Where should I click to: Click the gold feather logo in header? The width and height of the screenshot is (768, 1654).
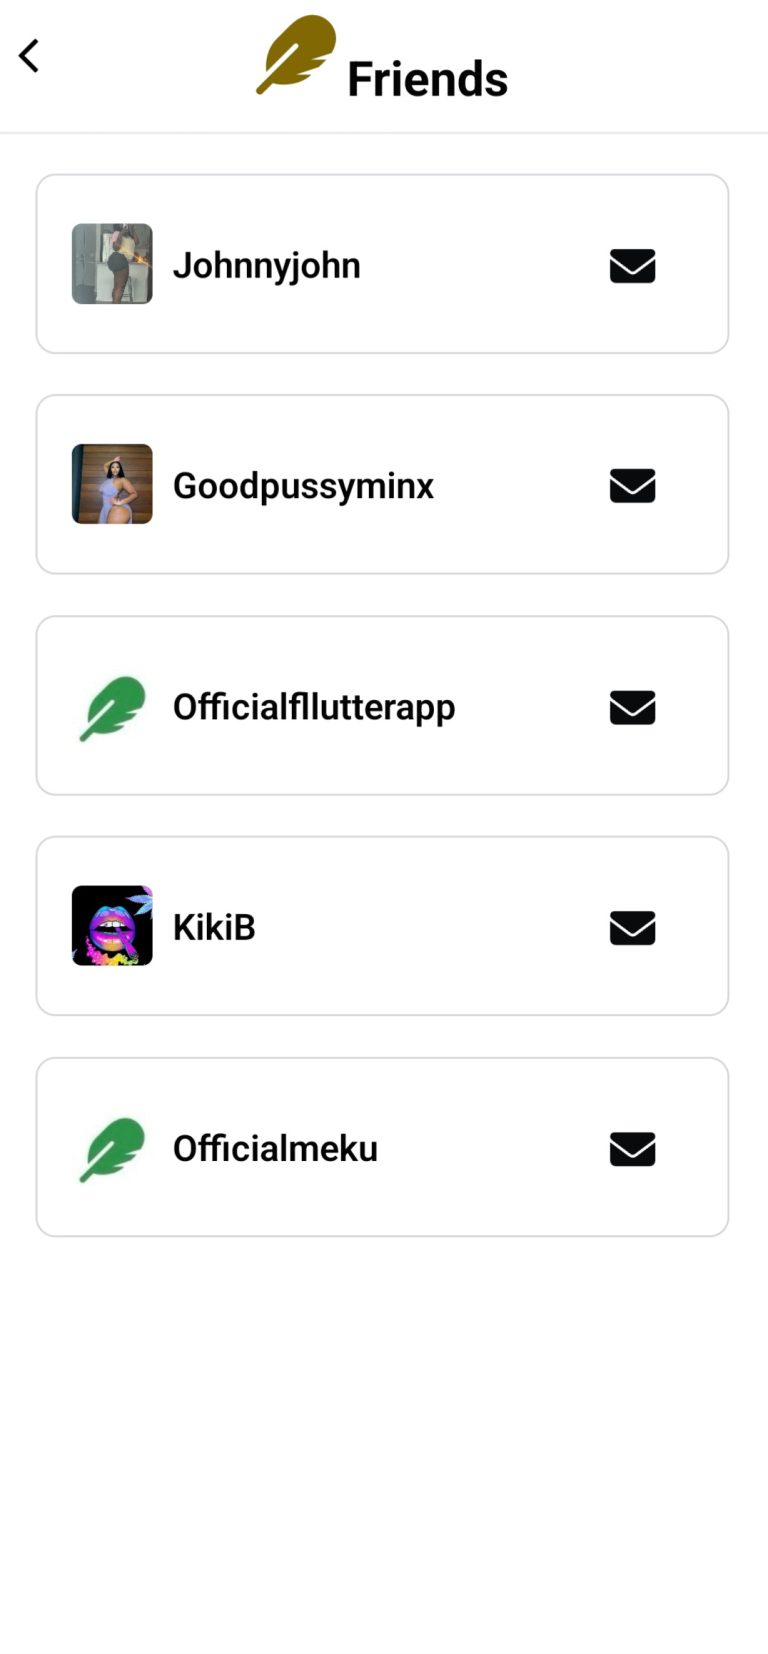[x=296, y=54]
